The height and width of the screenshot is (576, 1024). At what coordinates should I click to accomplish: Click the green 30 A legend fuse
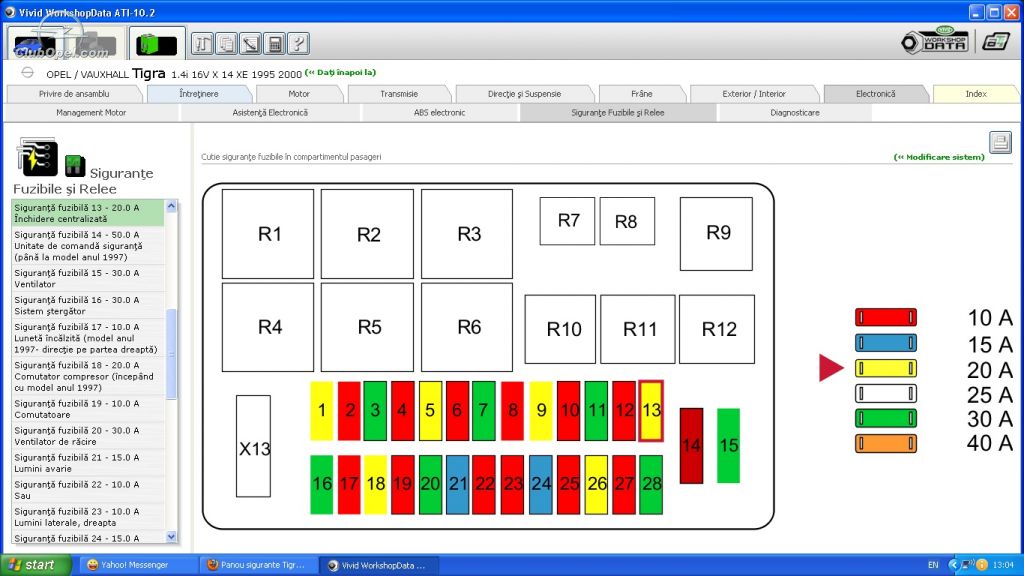(x=886, y=418)
